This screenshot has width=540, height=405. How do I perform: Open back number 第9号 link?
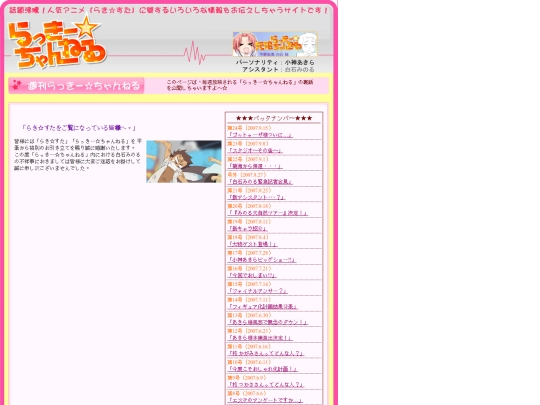(x=266, y=385)
